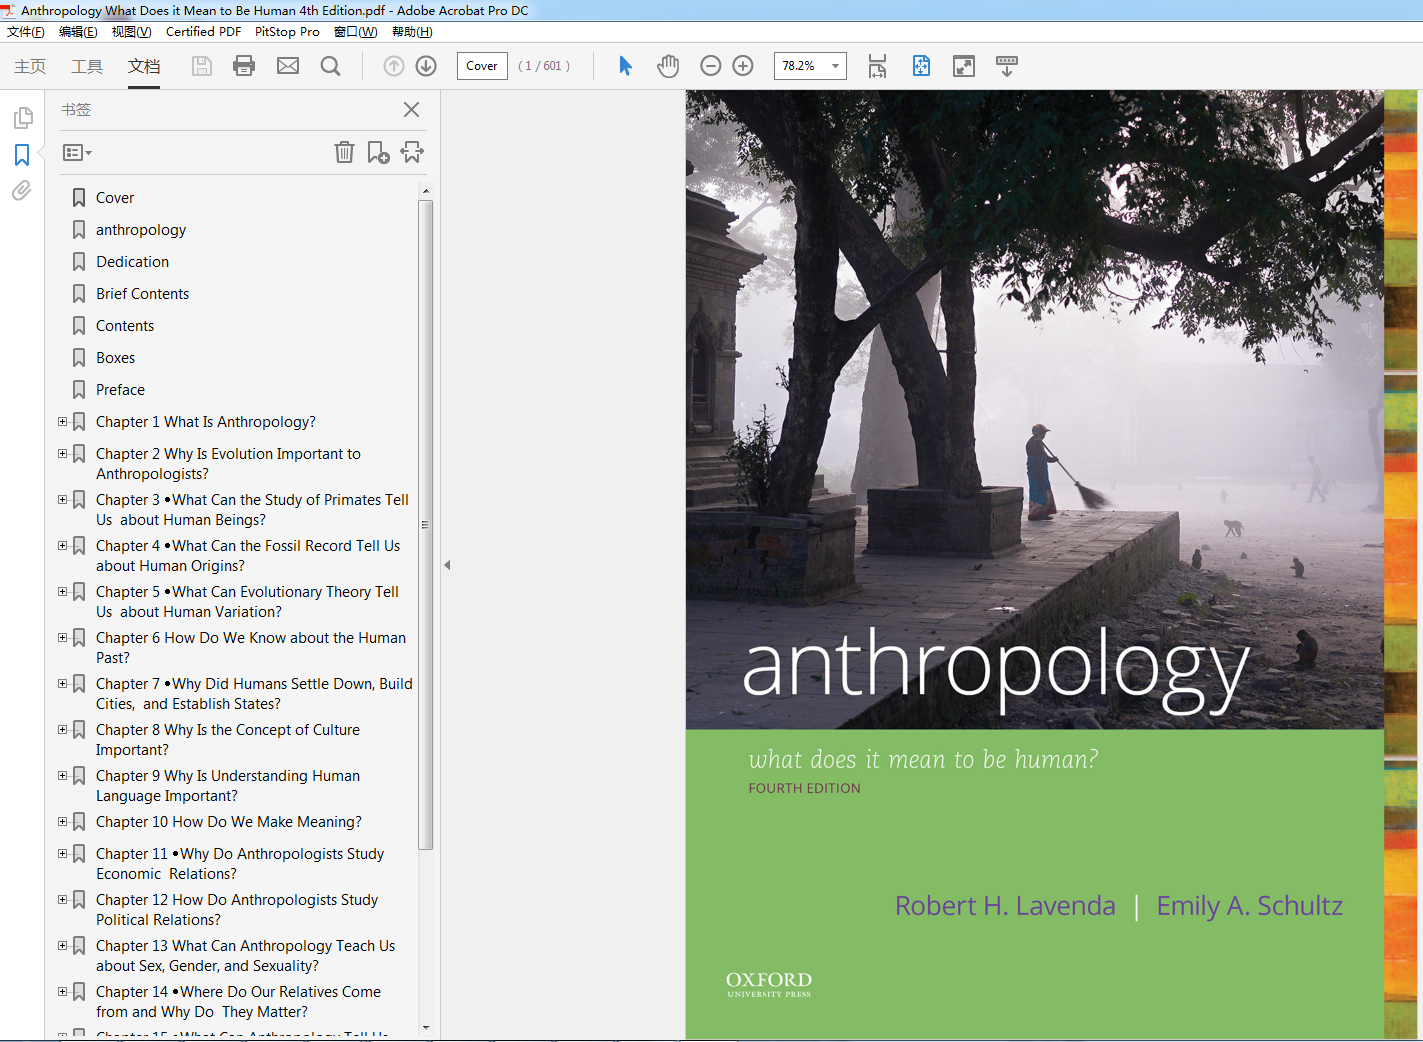Viewport: 1423px width, 1042px height.
Task: Open the find text magnifier icon
Action: click(x=330, y=66)
